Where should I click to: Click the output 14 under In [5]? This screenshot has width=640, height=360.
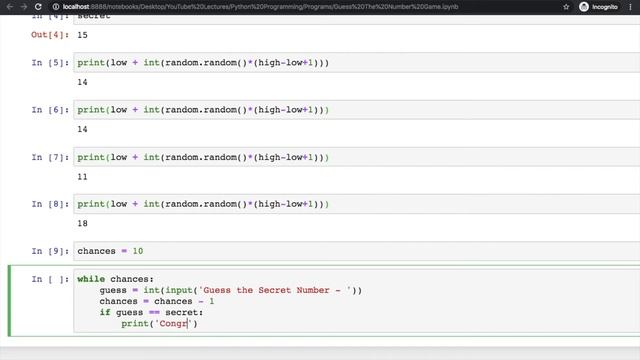tap(82, 82)
